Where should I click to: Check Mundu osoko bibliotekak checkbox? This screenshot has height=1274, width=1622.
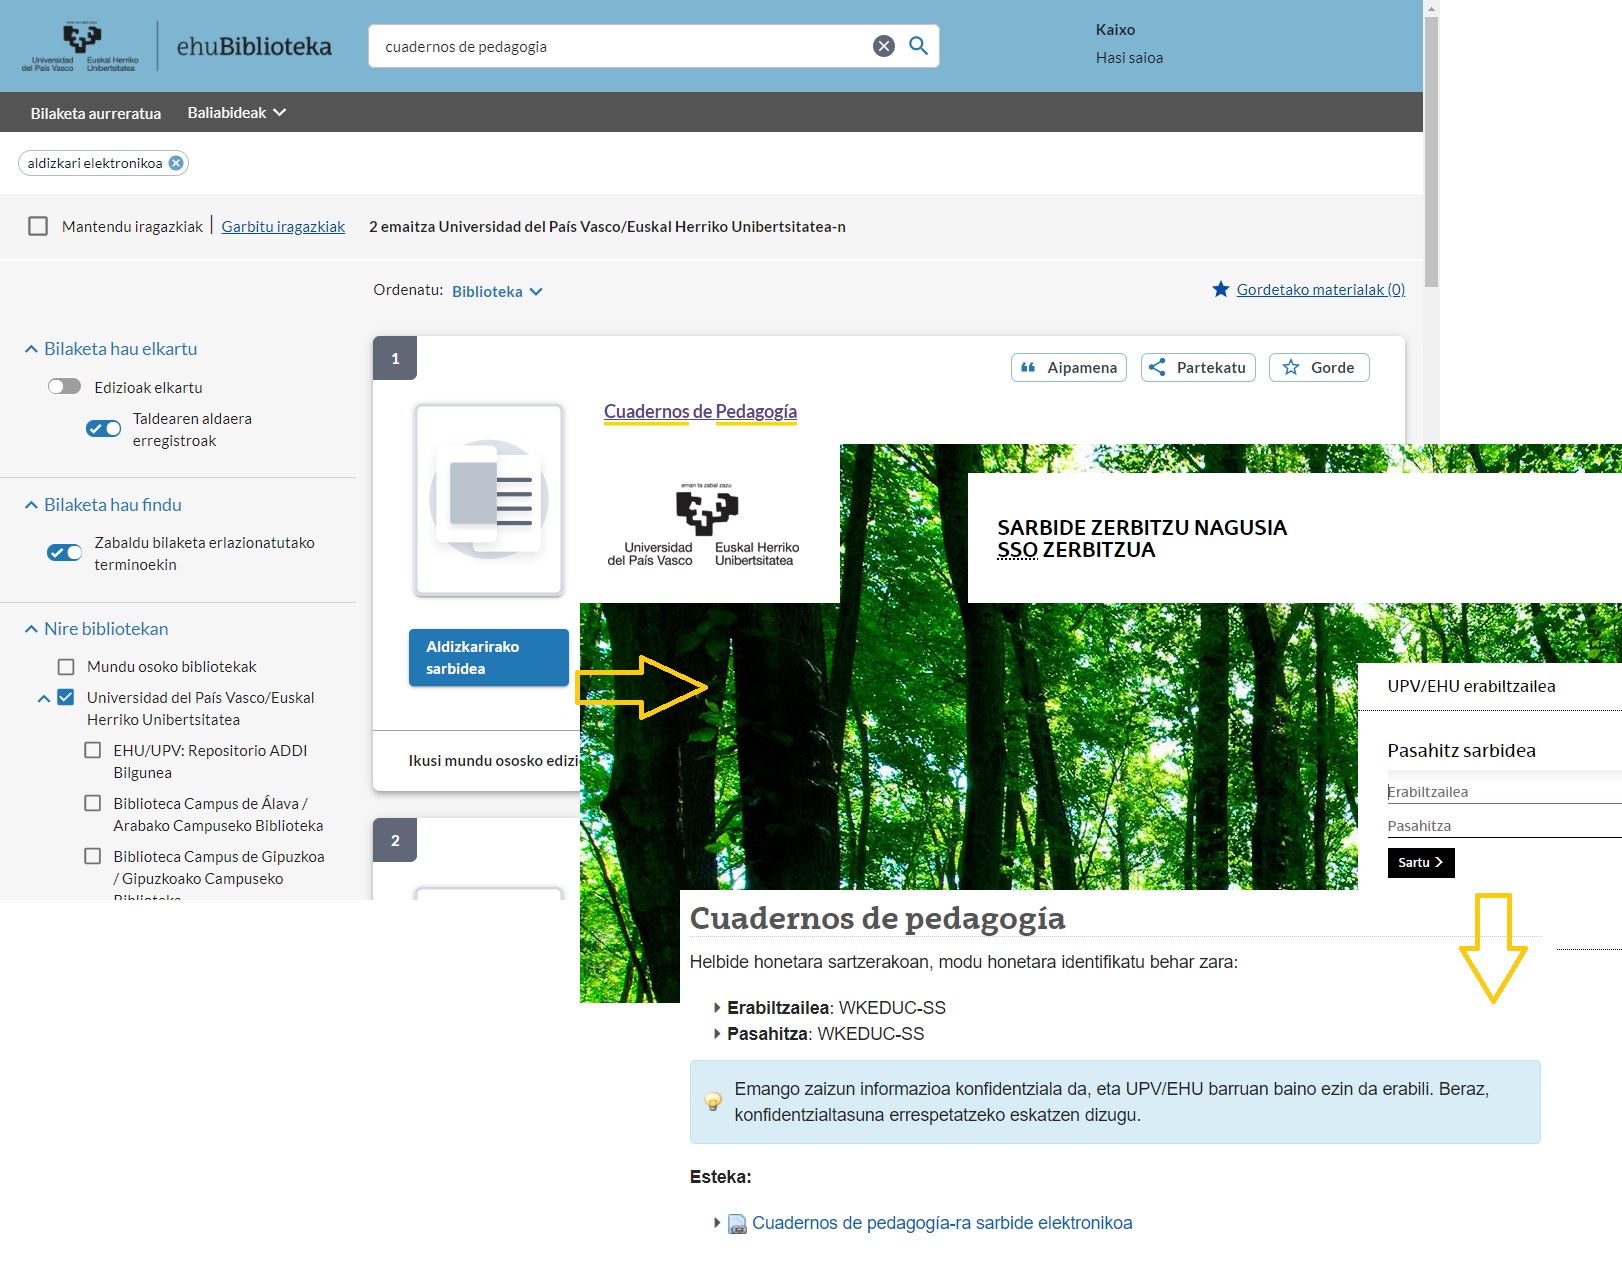[x=66, y=667]
